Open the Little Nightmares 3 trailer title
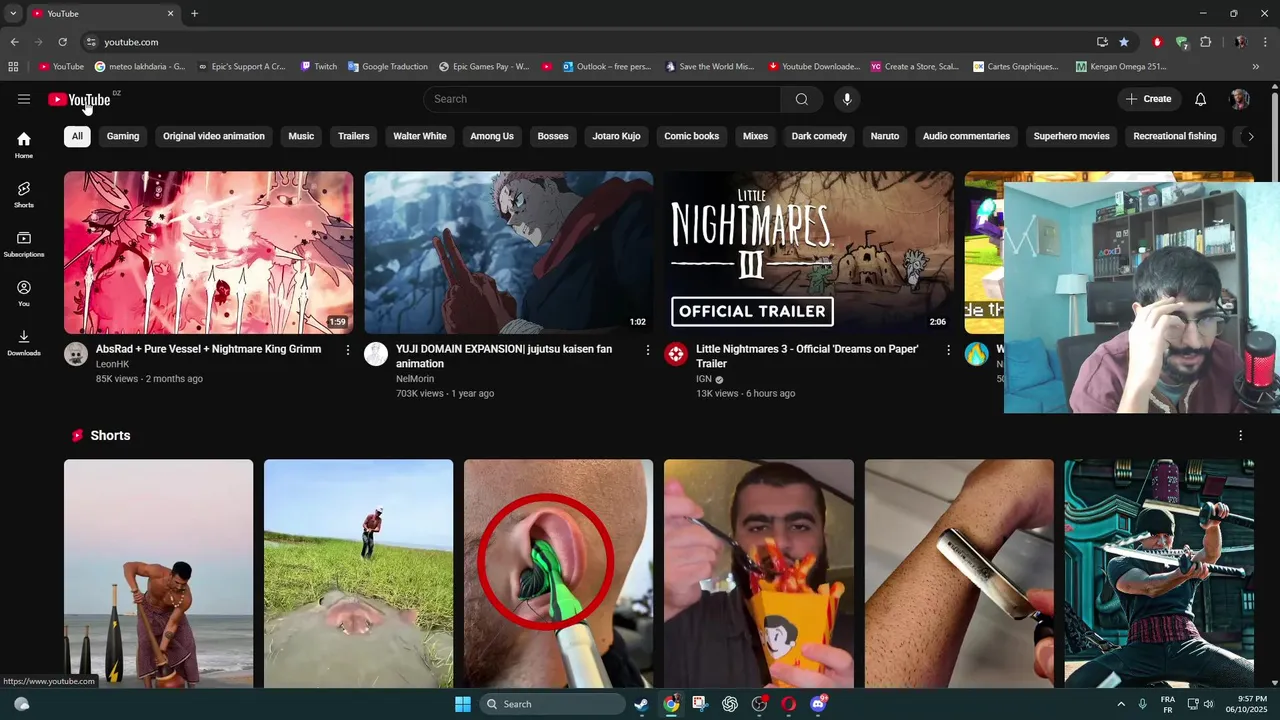This screenshot has height=720, width=1280. 807,356
